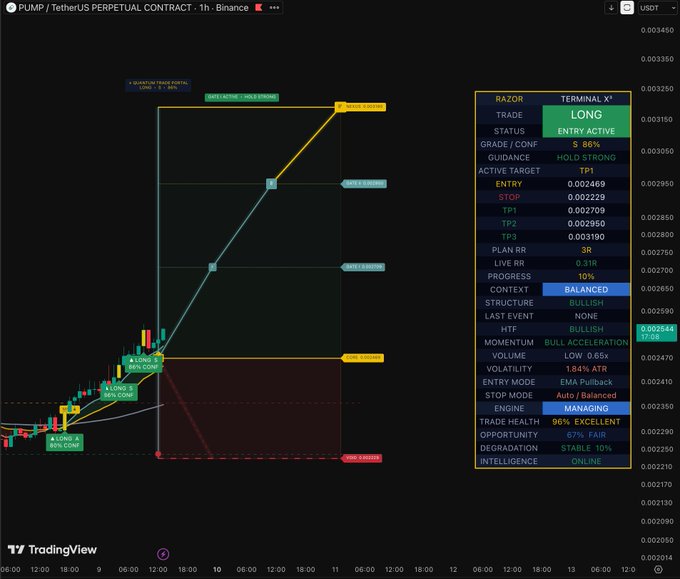Select the LONG A 80% CONF signal label
The image size is (680, 579).
click(x=65, y=442)
